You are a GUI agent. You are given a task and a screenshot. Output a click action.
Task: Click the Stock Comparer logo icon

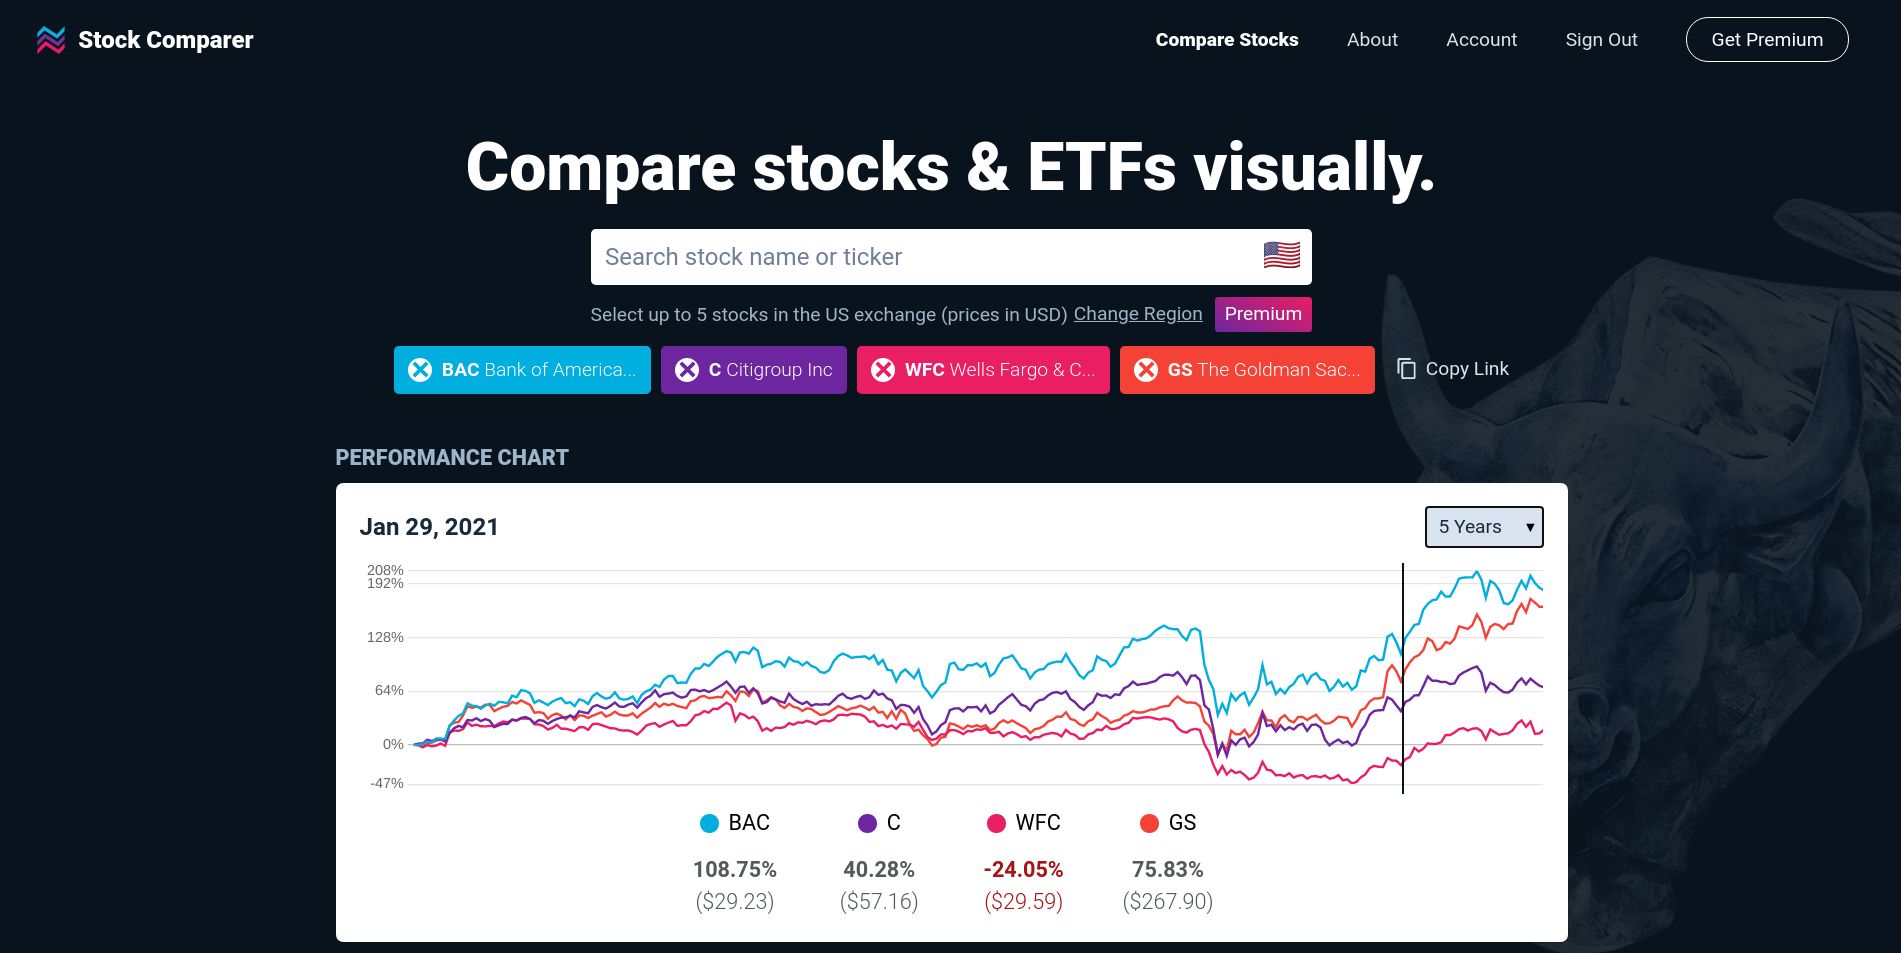pos(51,40)
